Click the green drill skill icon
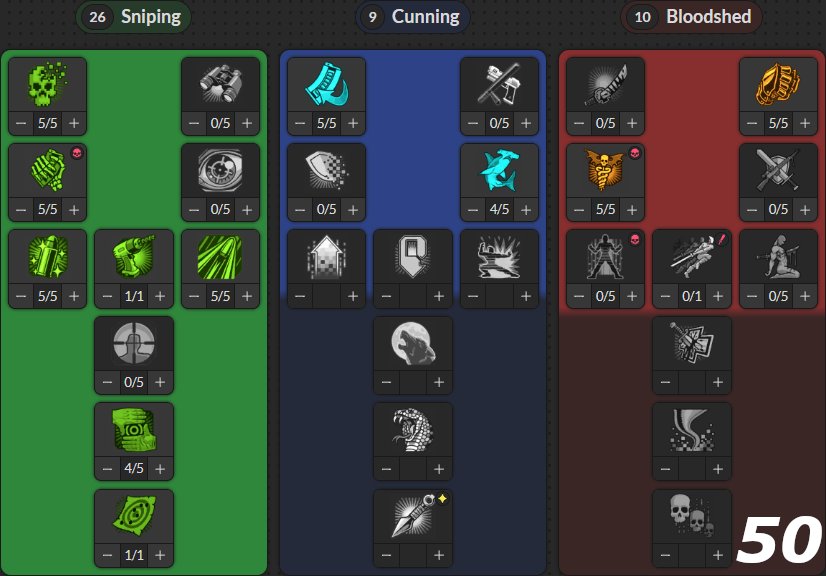The height and width of the screenshot is (576, 826). click(x=134, y=257)
